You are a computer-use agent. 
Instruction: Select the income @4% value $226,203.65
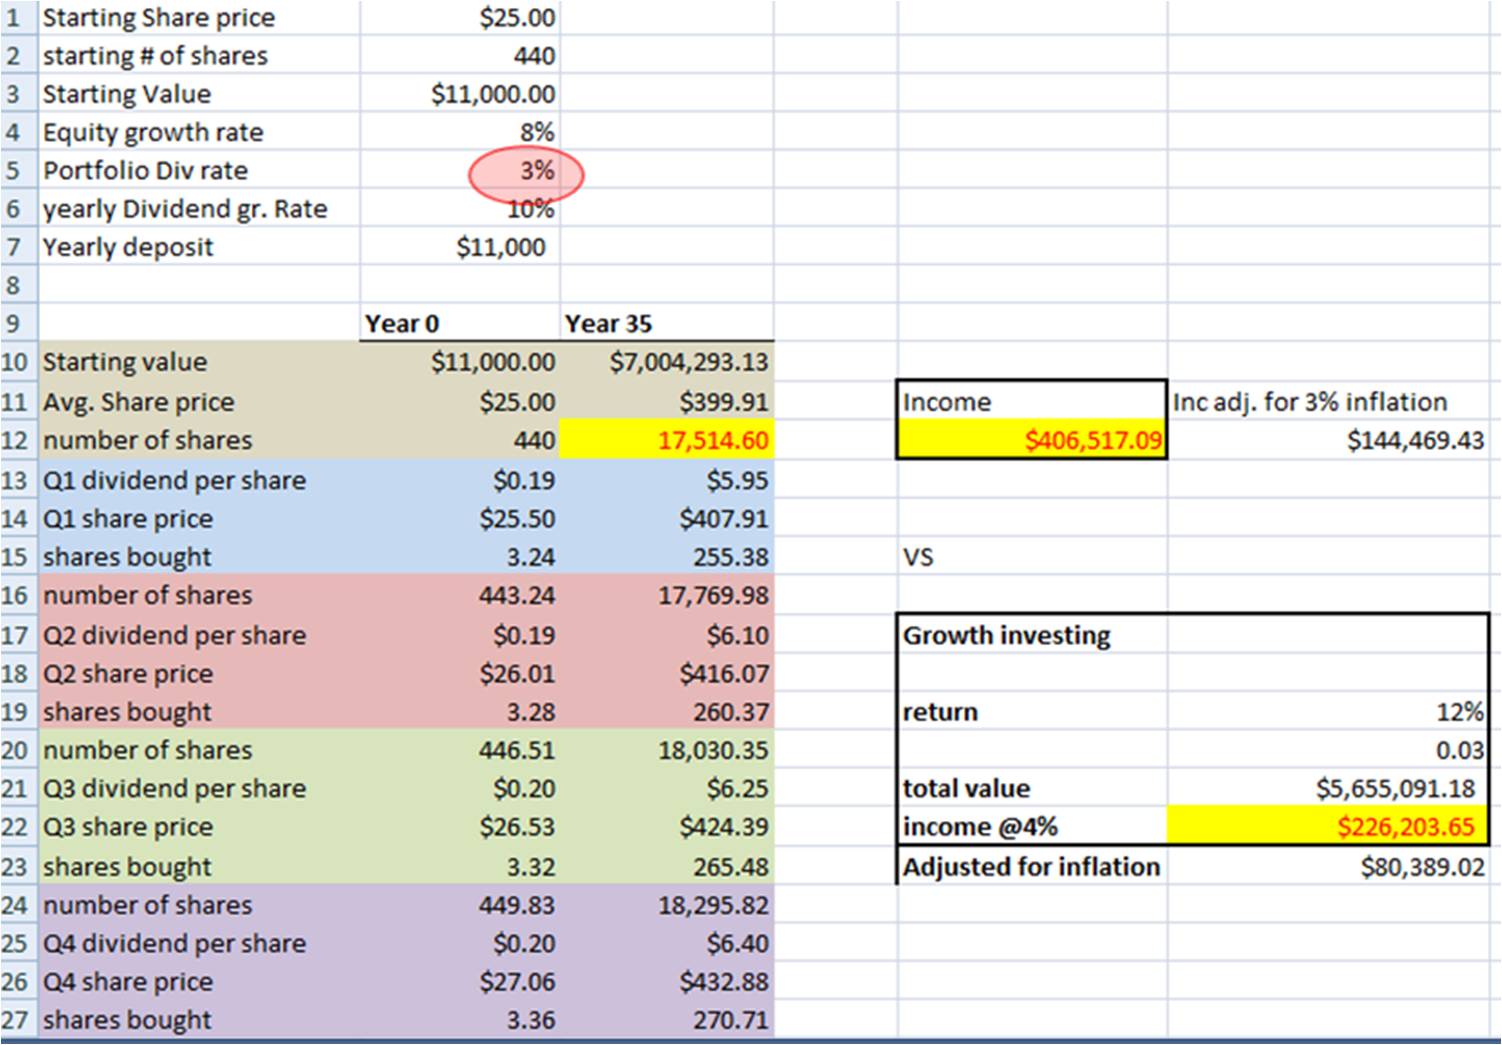click(1328, 827)
